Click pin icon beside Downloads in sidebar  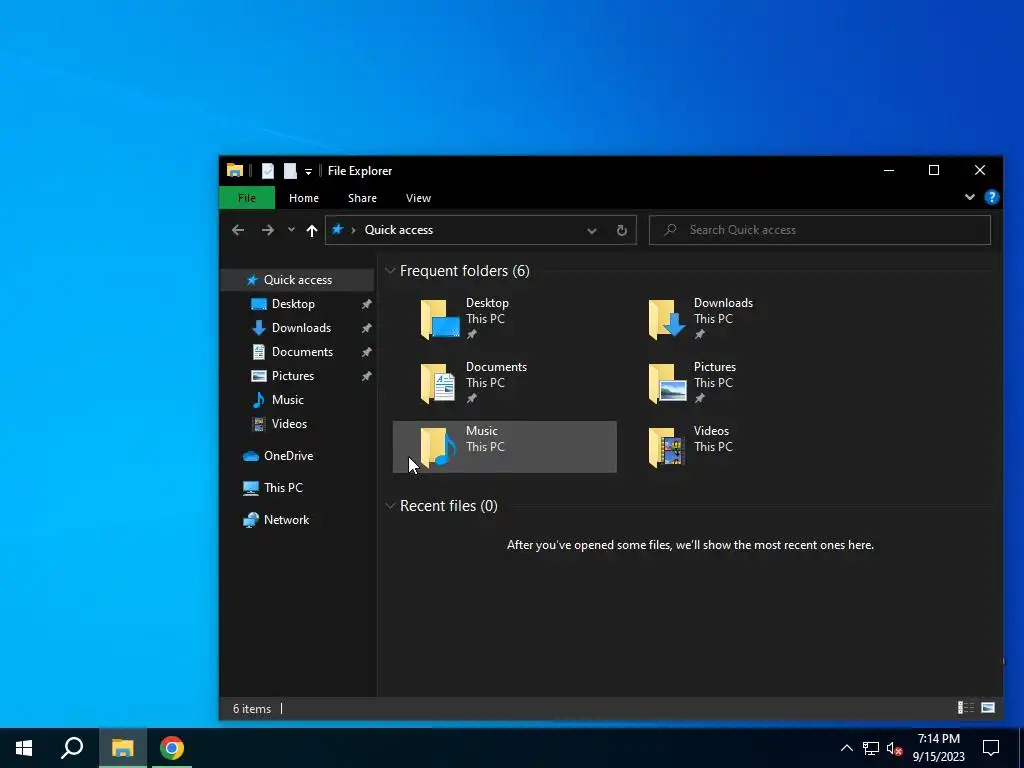pyautogui.click(x=366, y=328)
